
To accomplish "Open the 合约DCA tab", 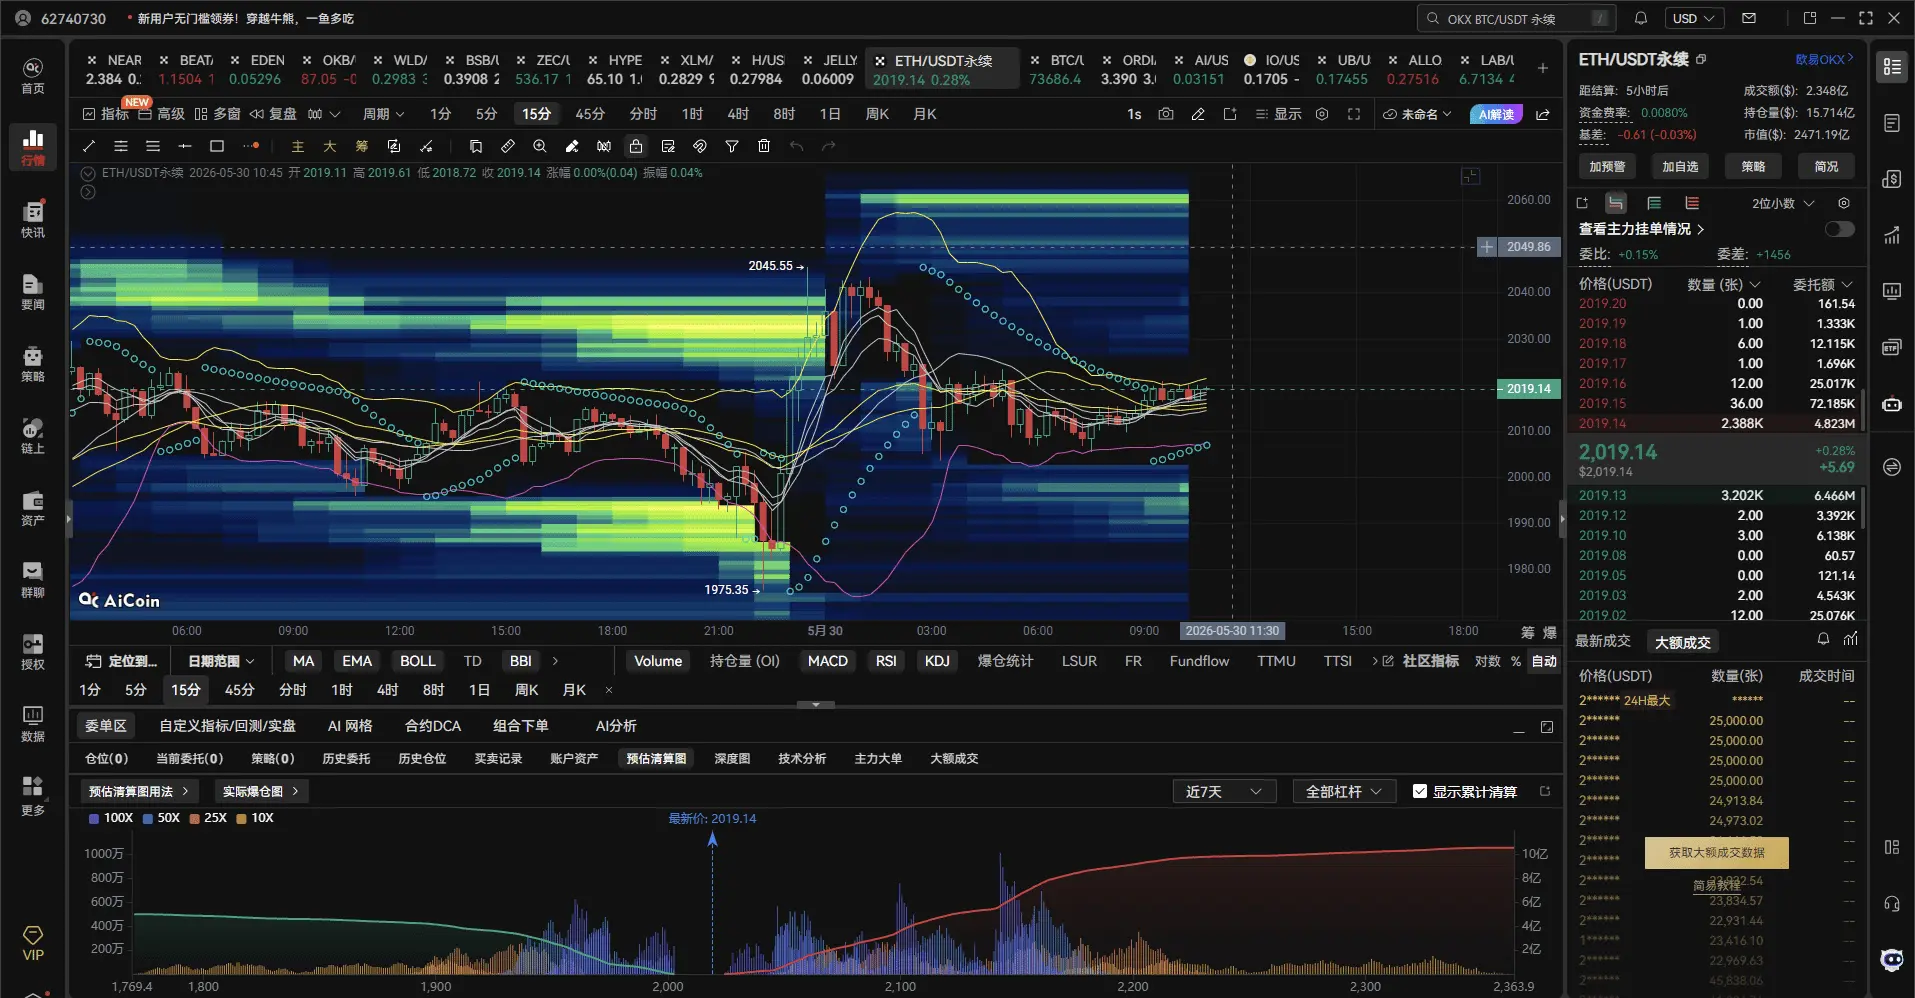I will (433, 726).
